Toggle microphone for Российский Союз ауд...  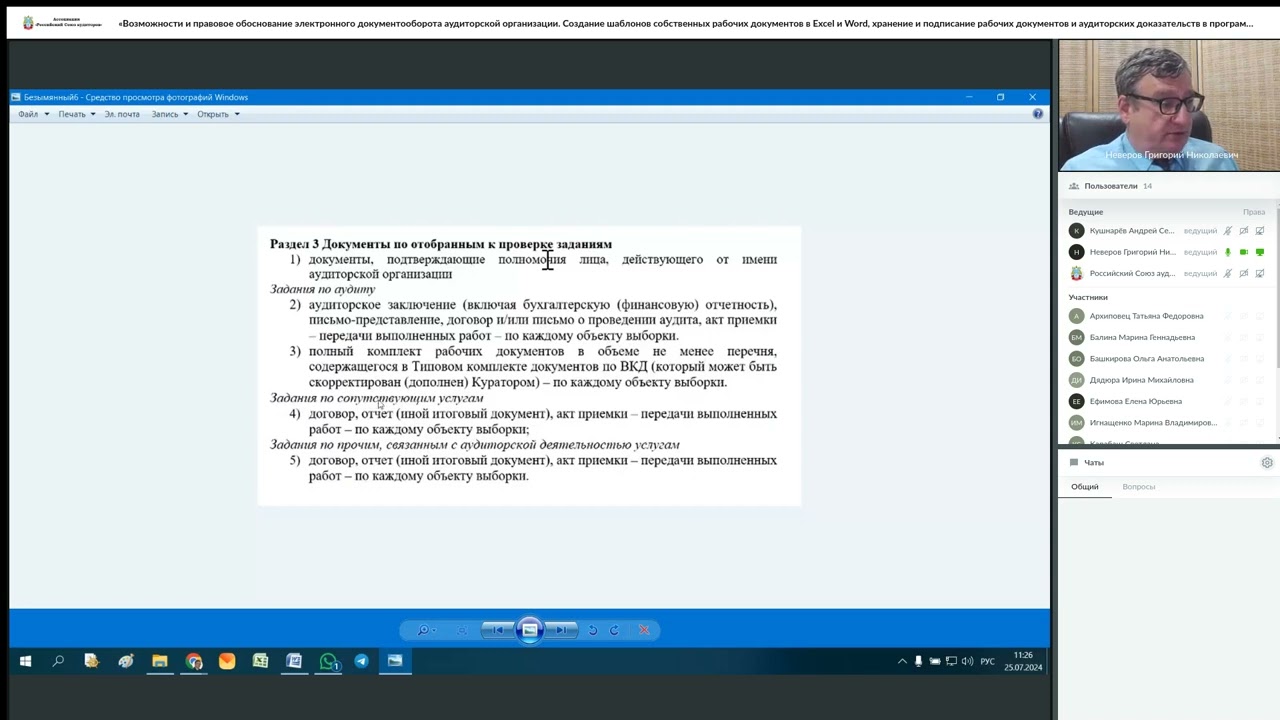pyautogui.click(x=1228, y=273)
